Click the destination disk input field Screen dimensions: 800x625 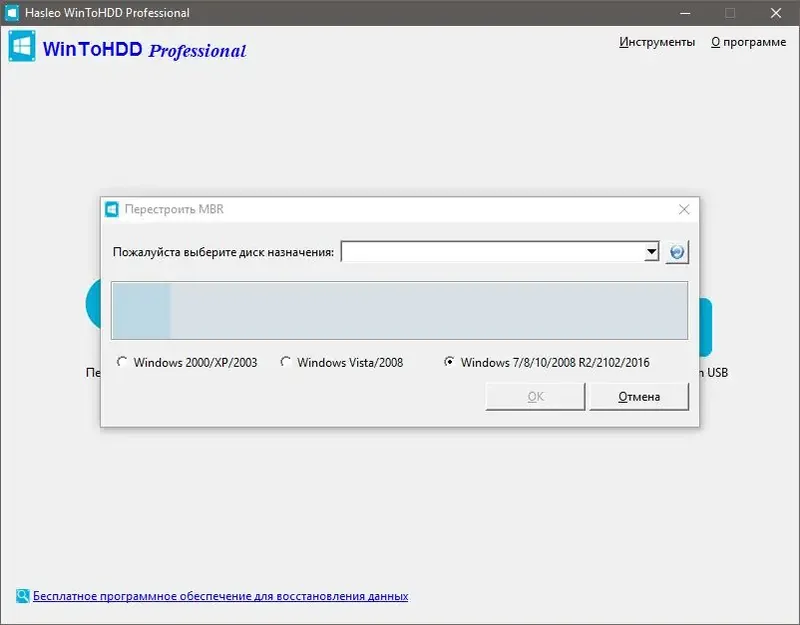pos(490,251)
